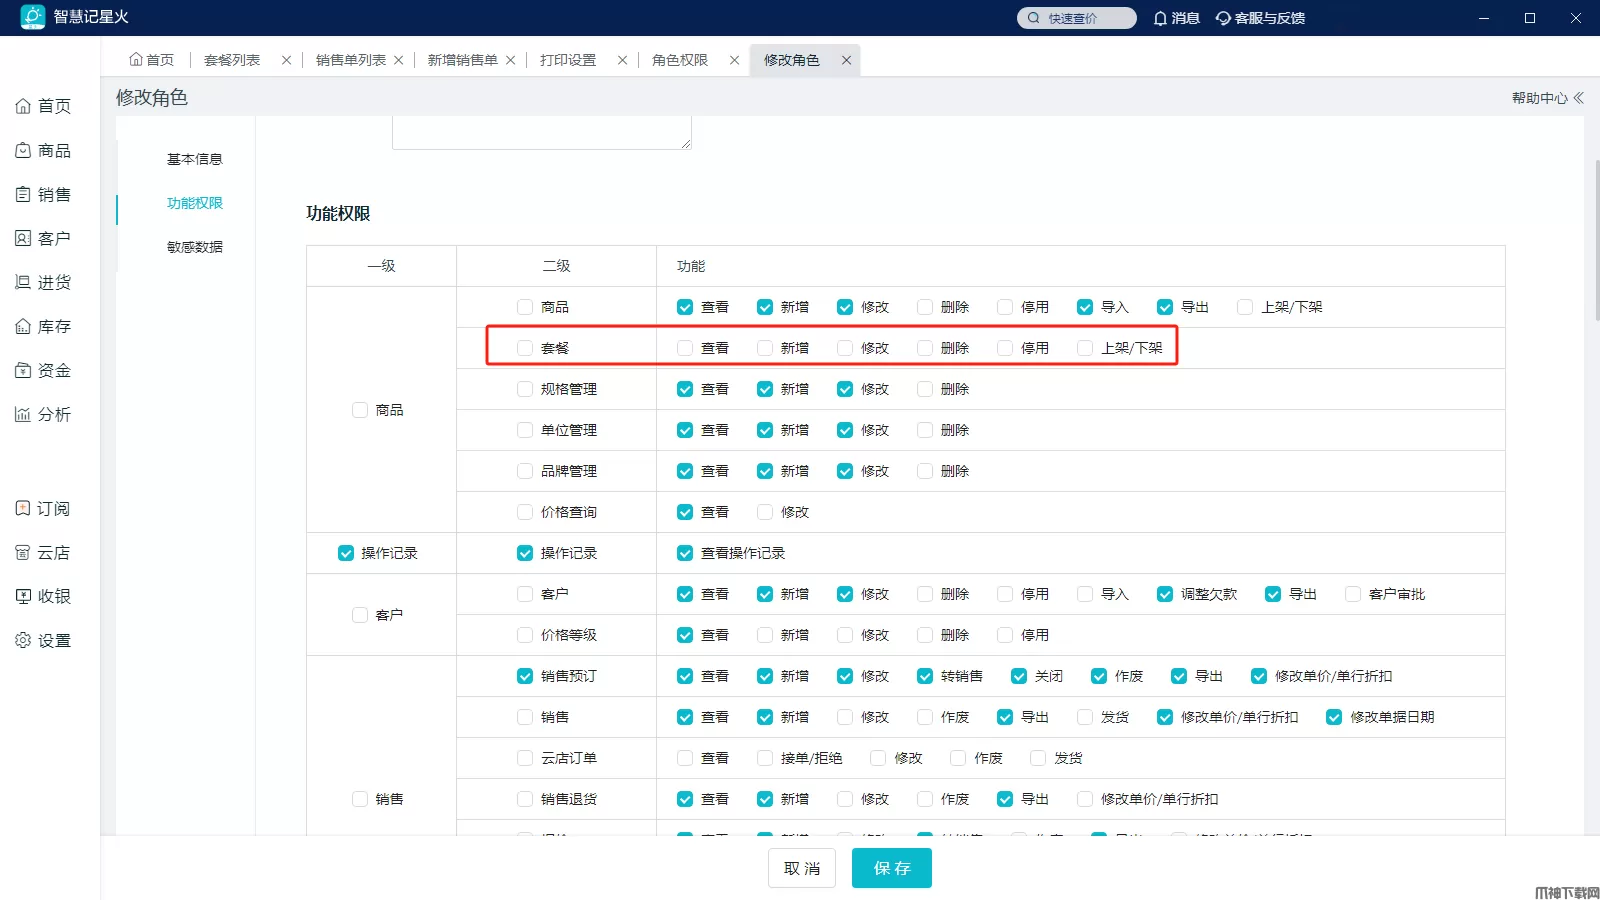Uncheck the 操作记录 first-level checkbox
The height and width of the screenshot is (900, 1600).
pos(346,553)
